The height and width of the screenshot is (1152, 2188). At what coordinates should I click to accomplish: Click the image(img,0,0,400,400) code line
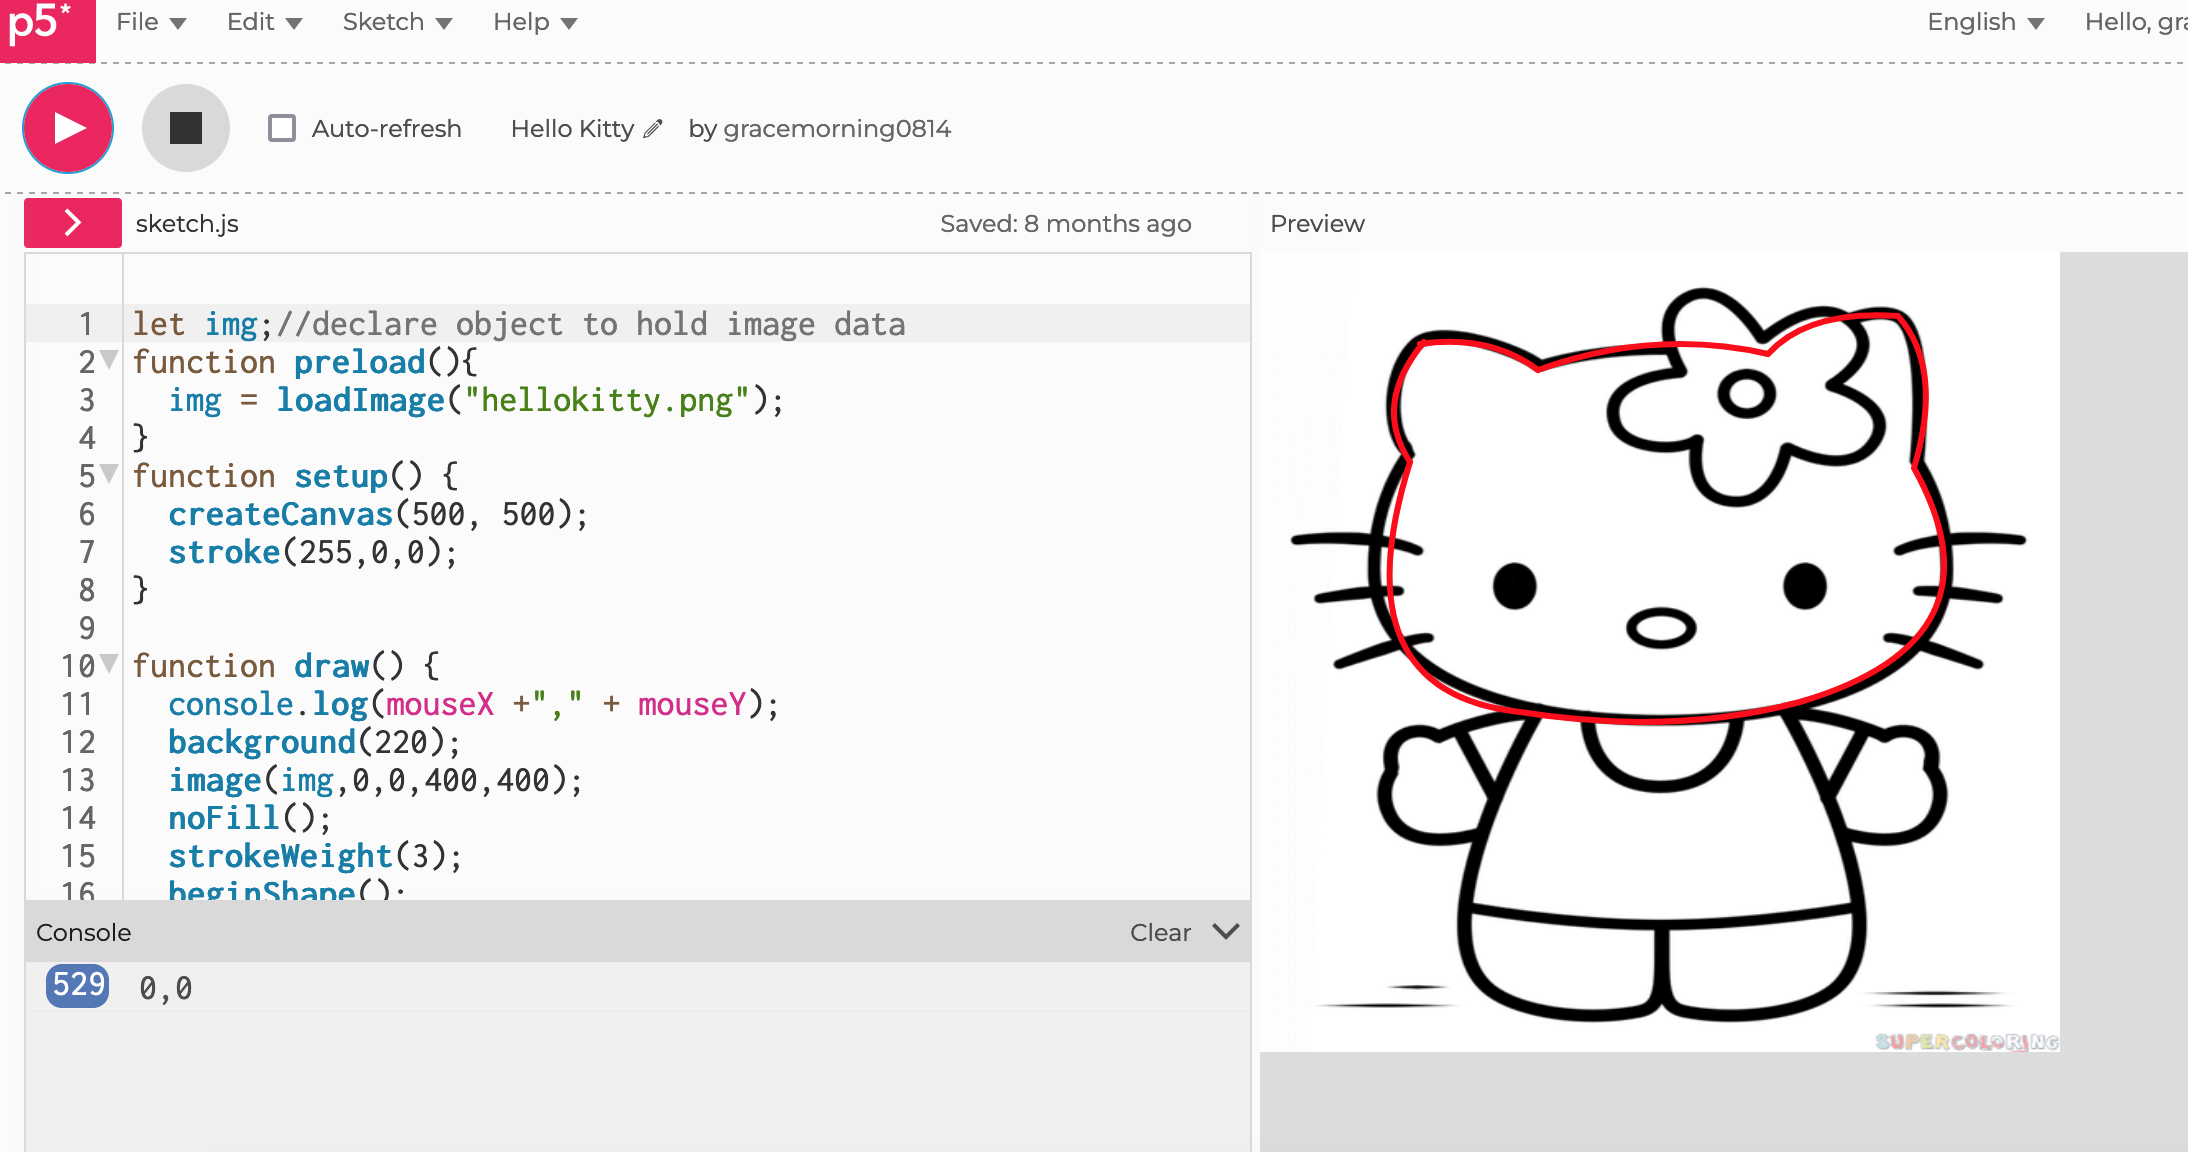pyautogui.click(x=375, y=780)
